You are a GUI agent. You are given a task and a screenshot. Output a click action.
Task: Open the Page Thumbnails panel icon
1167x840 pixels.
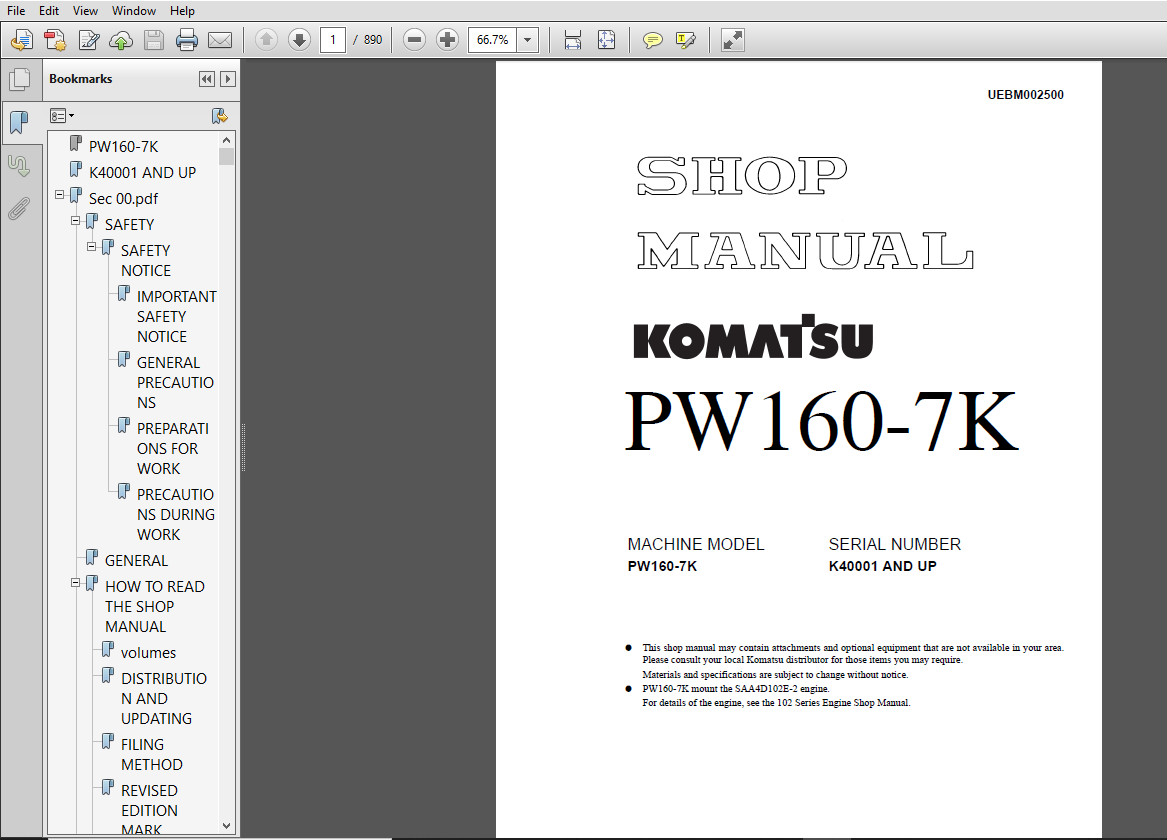[20, 79]
